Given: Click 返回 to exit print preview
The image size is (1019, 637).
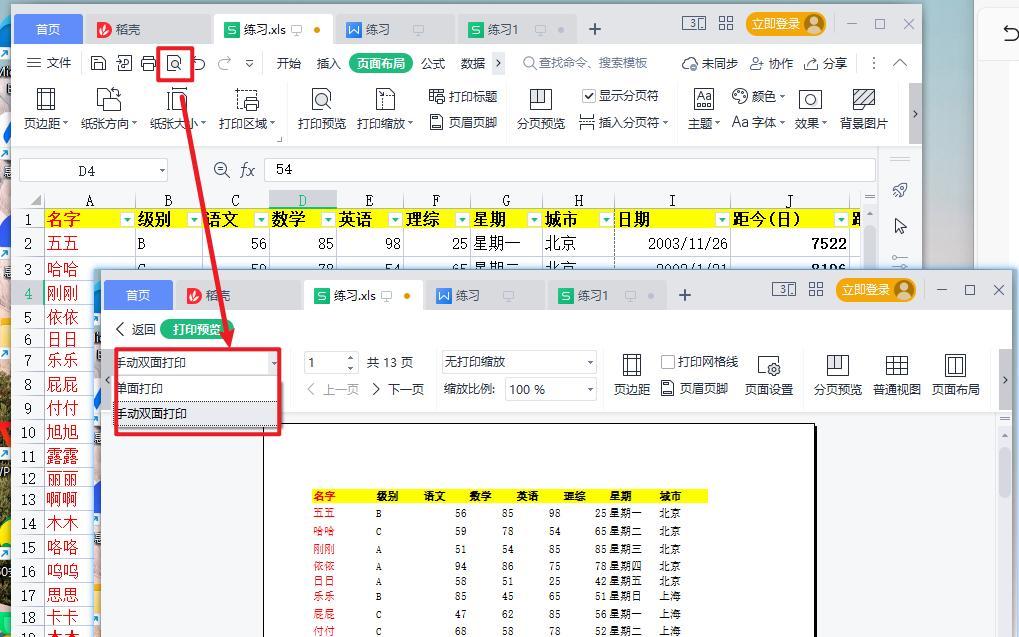Looking at the screenshot, I should [136, 330].
